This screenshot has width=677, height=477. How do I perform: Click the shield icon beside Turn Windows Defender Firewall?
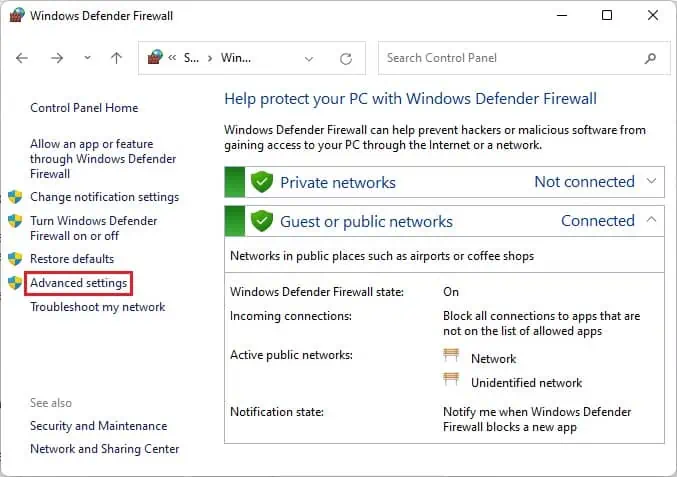pos(15,221)
